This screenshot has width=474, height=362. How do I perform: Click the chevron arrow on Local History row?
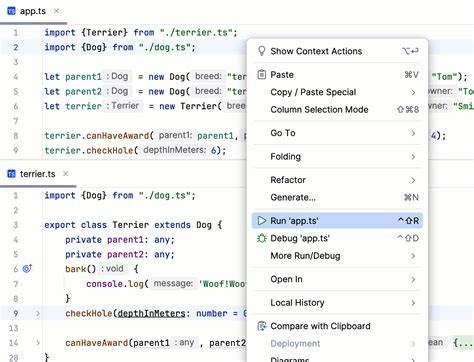pyautogui.click(x=413, y=303)
